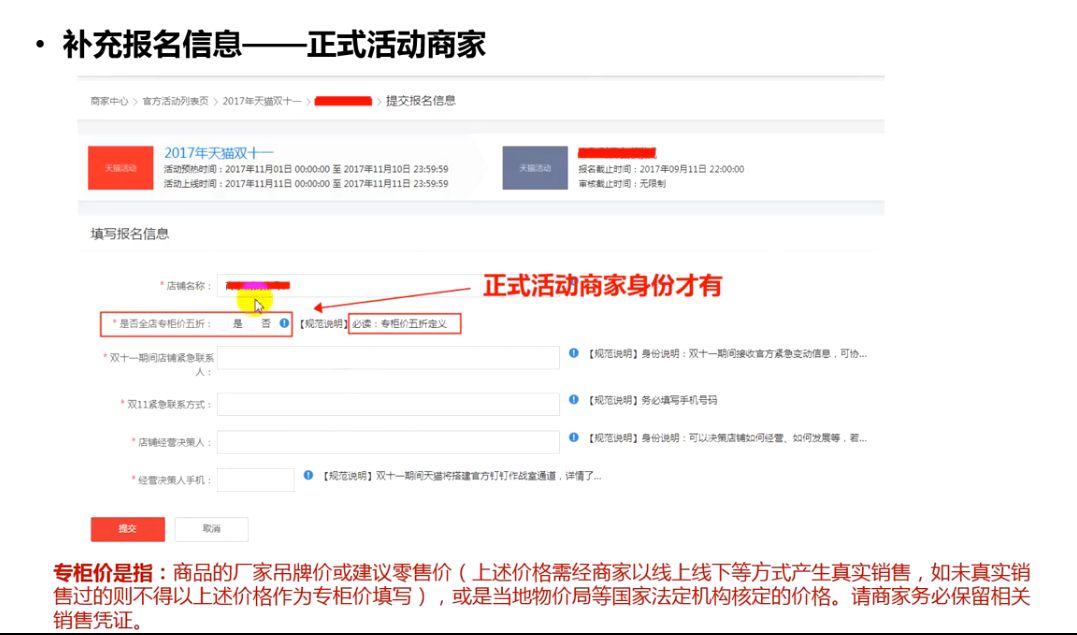Click the red 提交 button

pos(128,529)
